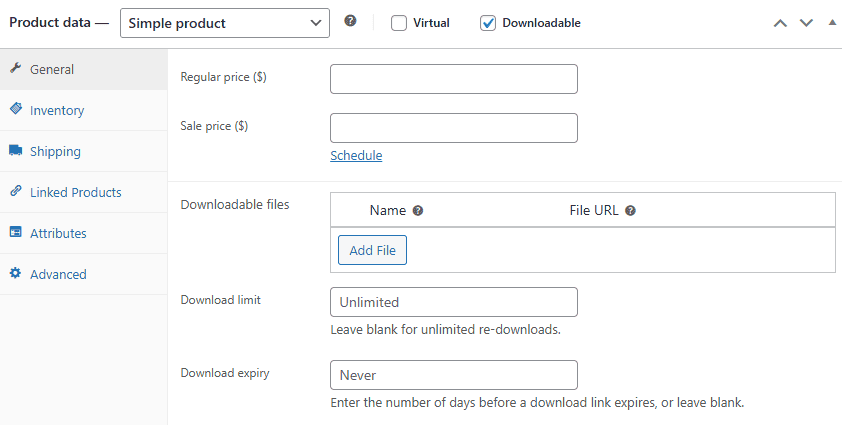Uncheck the Downloadable checkbox
This screenshot has height=425, width=842.
[488, 23]
